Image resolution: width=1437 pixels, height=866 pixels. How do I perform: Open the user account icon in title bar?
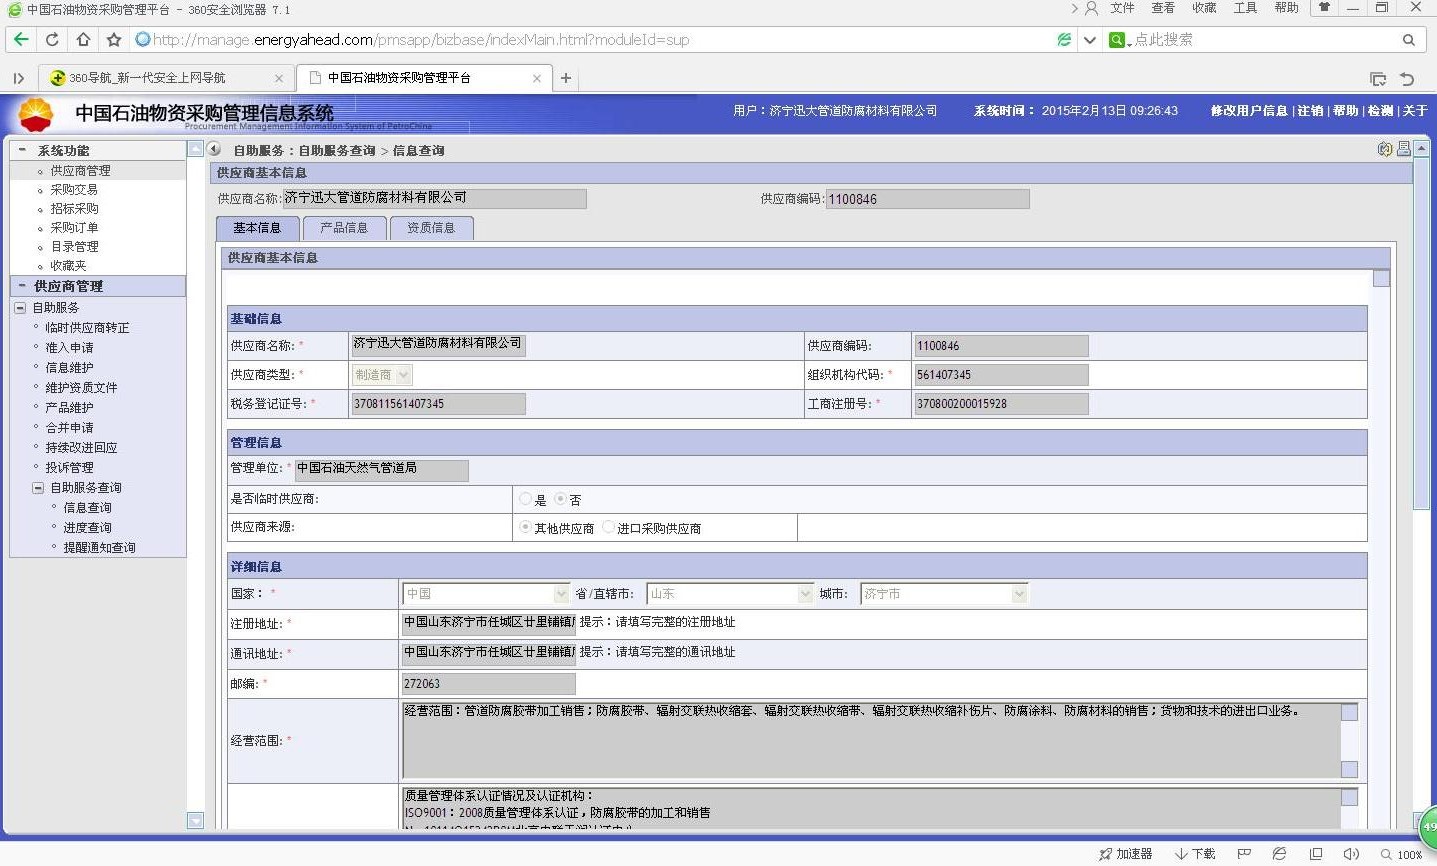pos(1091,8)
